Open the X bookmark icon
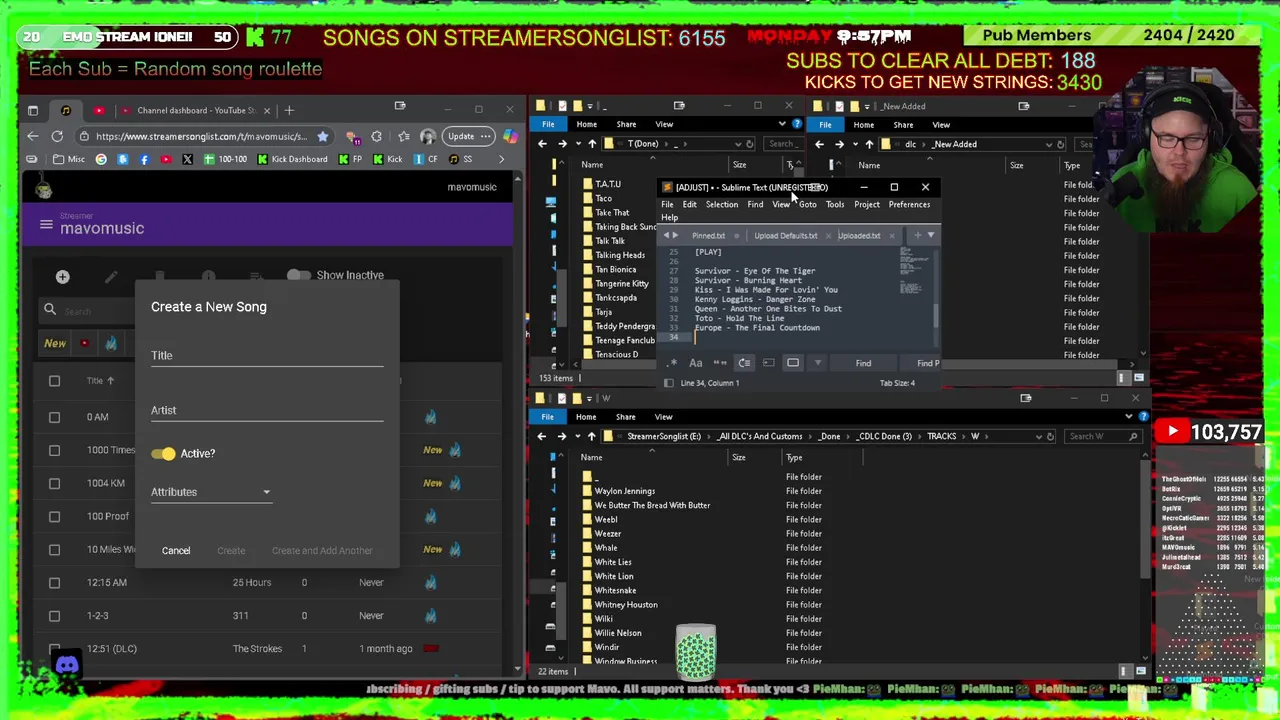 pos(187,159)
